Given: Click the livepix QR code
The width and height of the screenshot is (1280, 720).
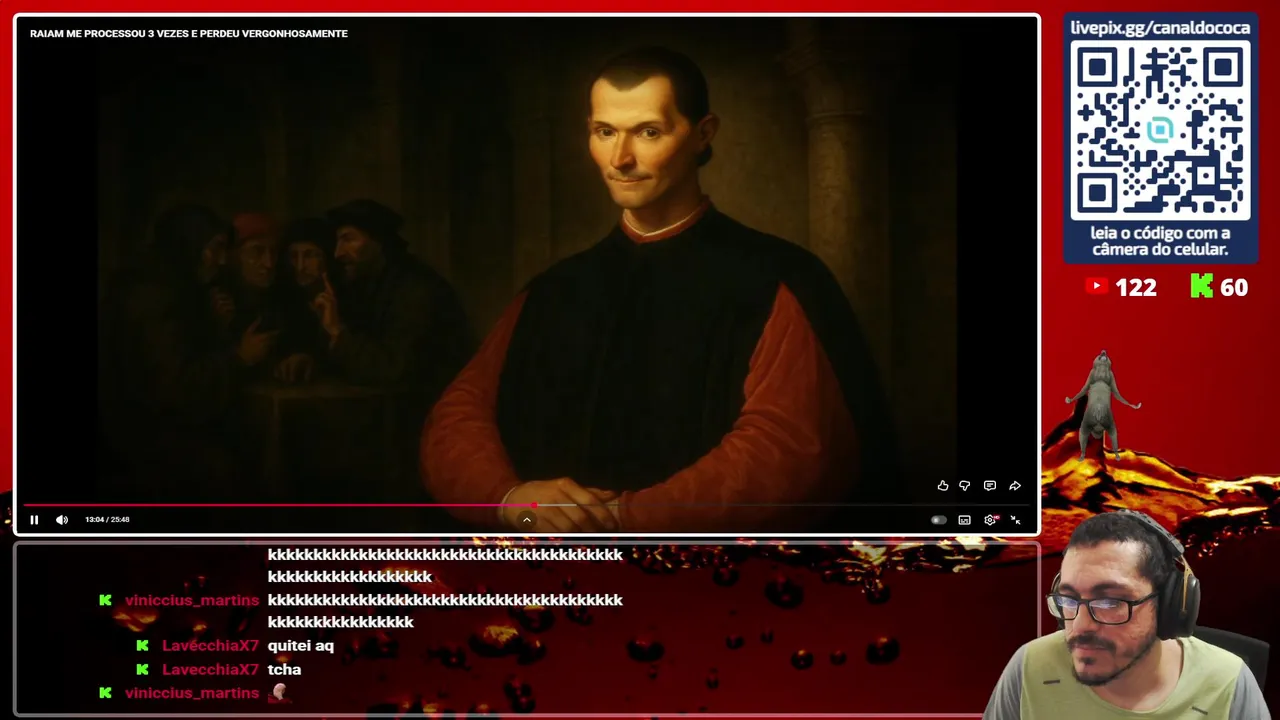Looking at the screenshot, I should click(1160, 131).
